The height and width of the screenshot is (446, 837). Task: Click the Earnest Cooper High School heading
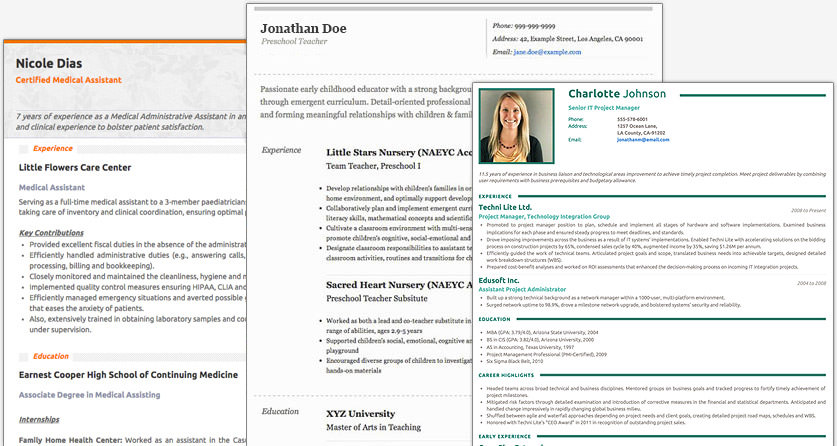pos(128,375)
